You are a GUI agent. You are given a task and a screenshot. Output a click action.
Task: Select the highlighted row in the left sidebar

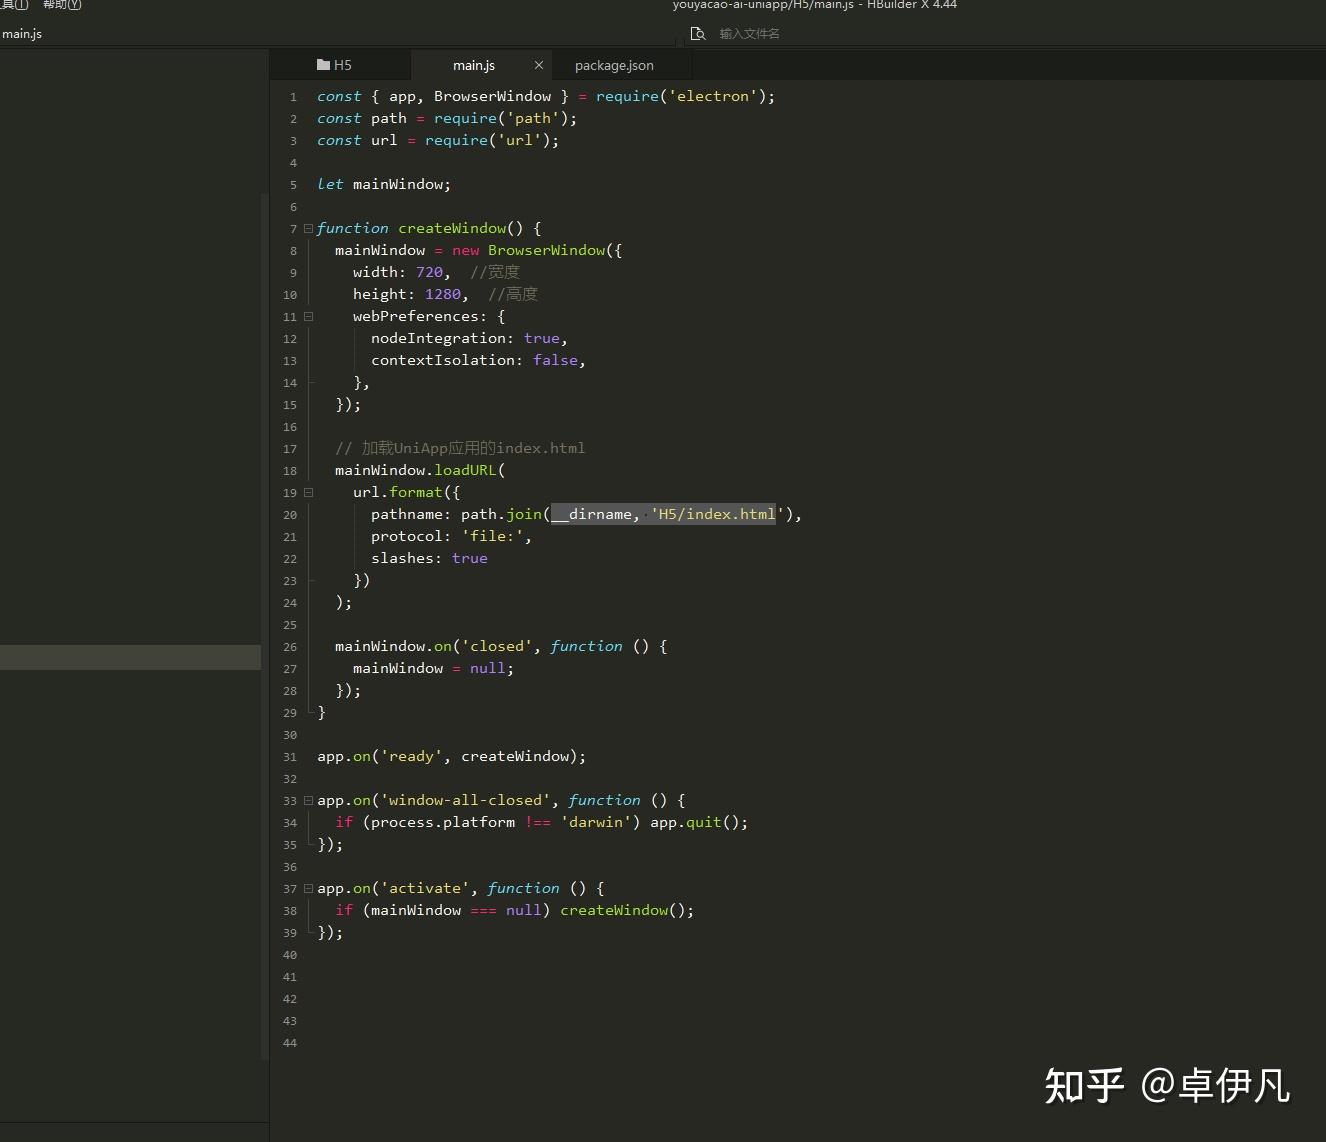[x=130, y=657]
